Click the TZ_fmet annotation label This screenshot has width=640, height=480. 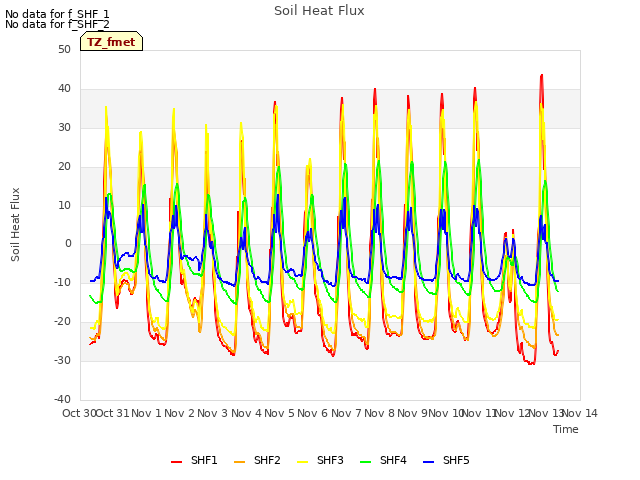pos(111,42)
